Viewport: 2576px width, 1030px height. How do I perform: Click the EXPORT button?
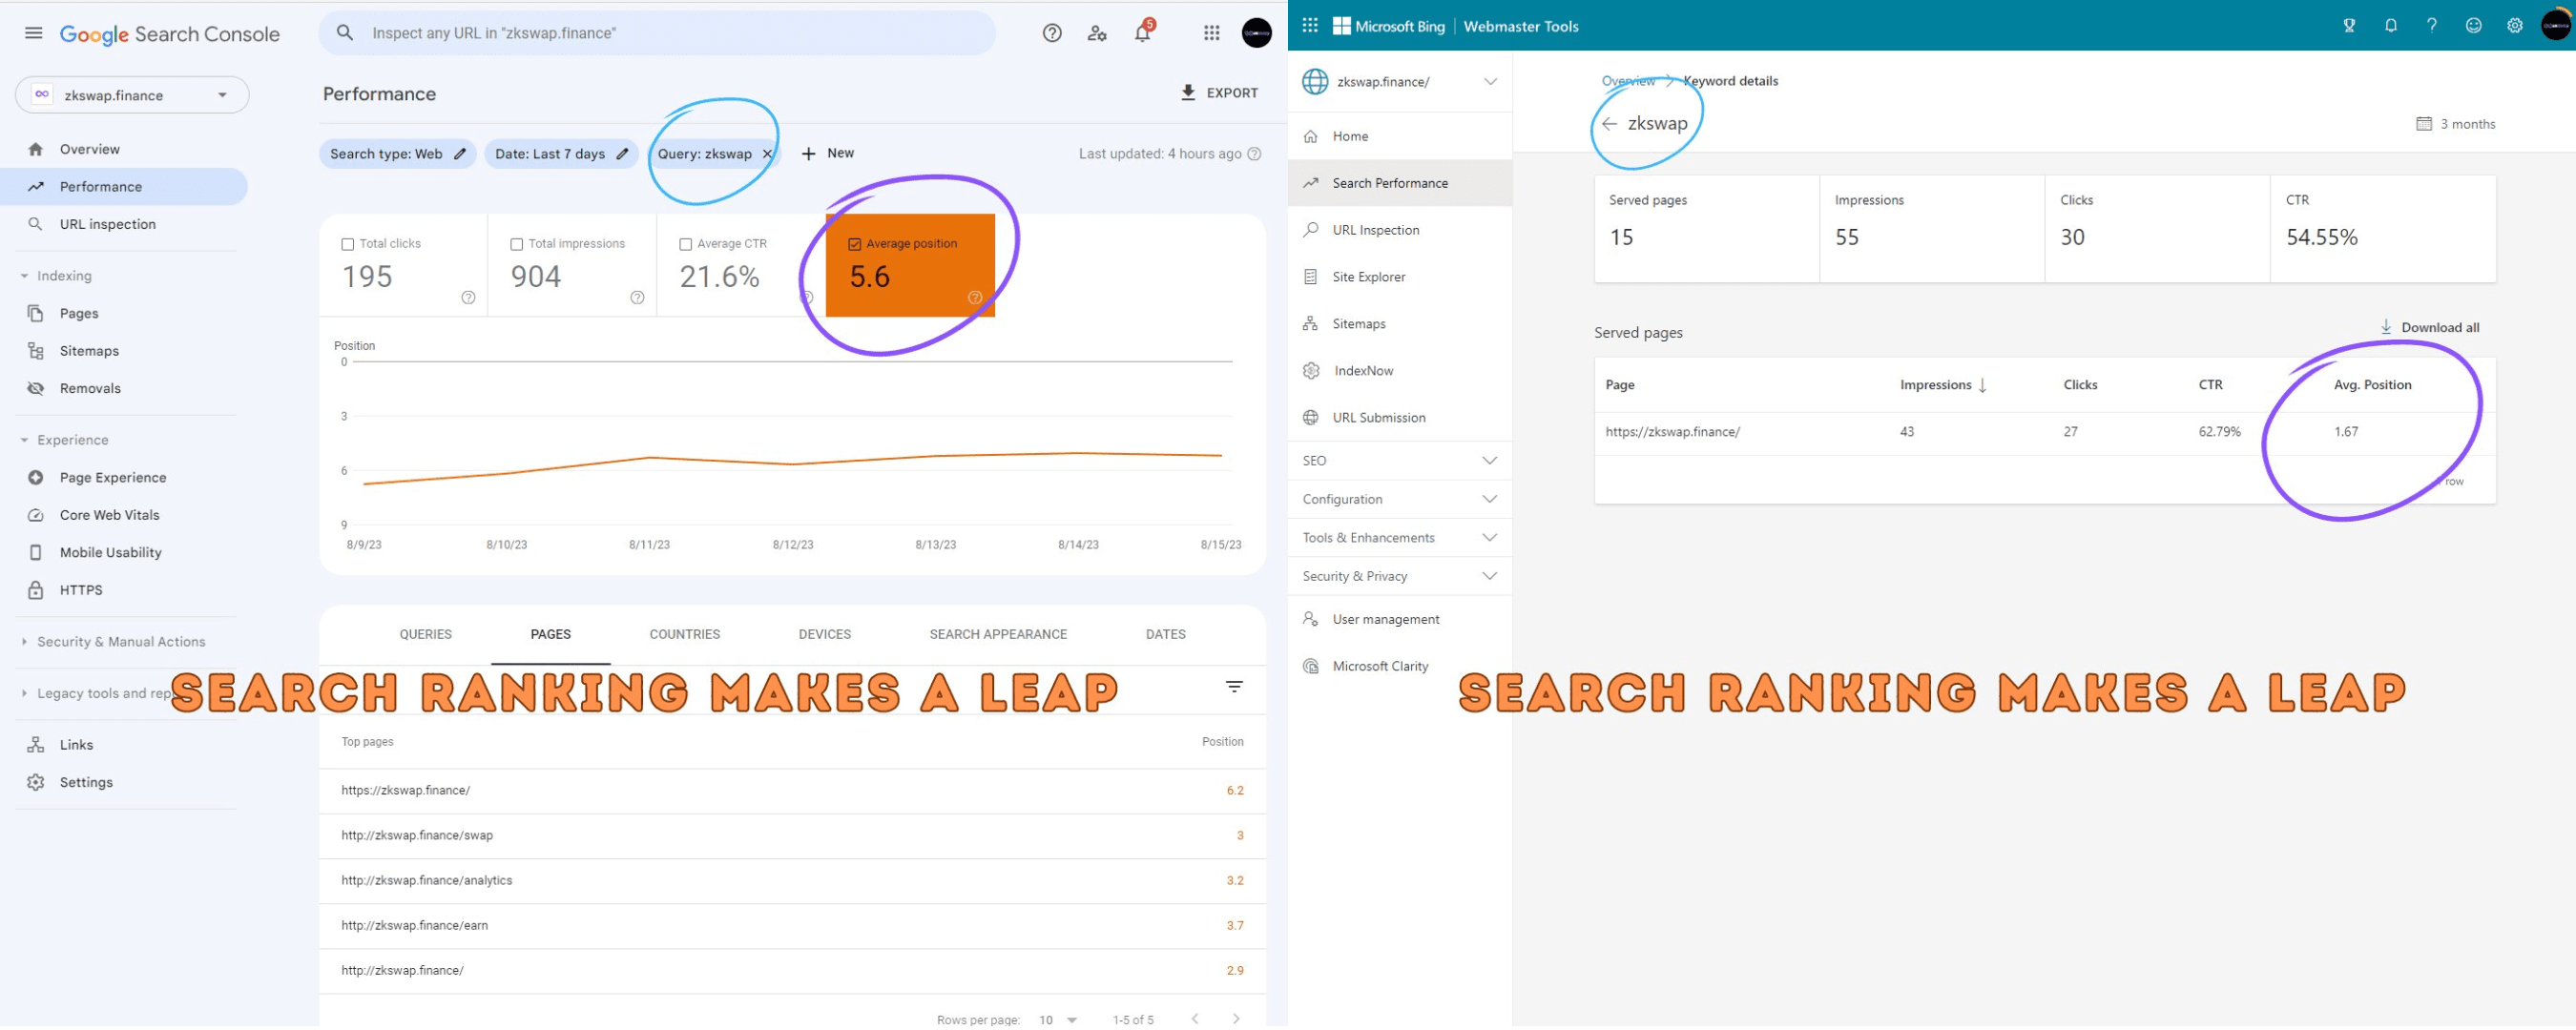tap(1219, 93)
